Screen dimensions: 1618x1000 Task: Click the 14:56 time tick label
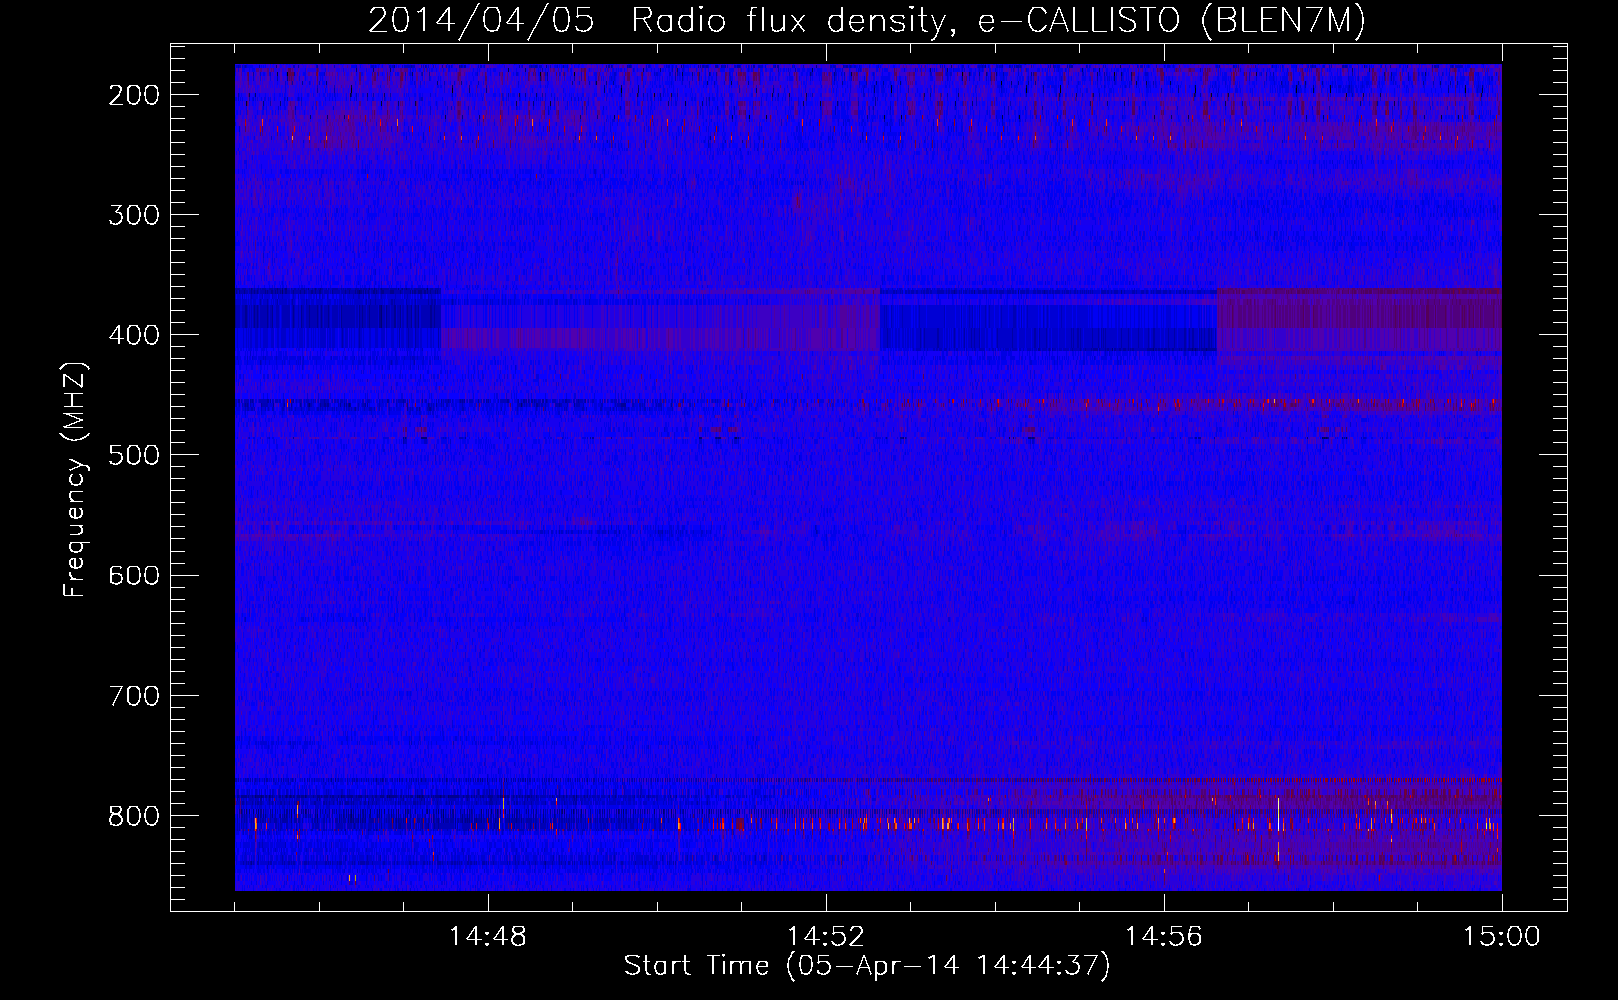coord(1164,937)
